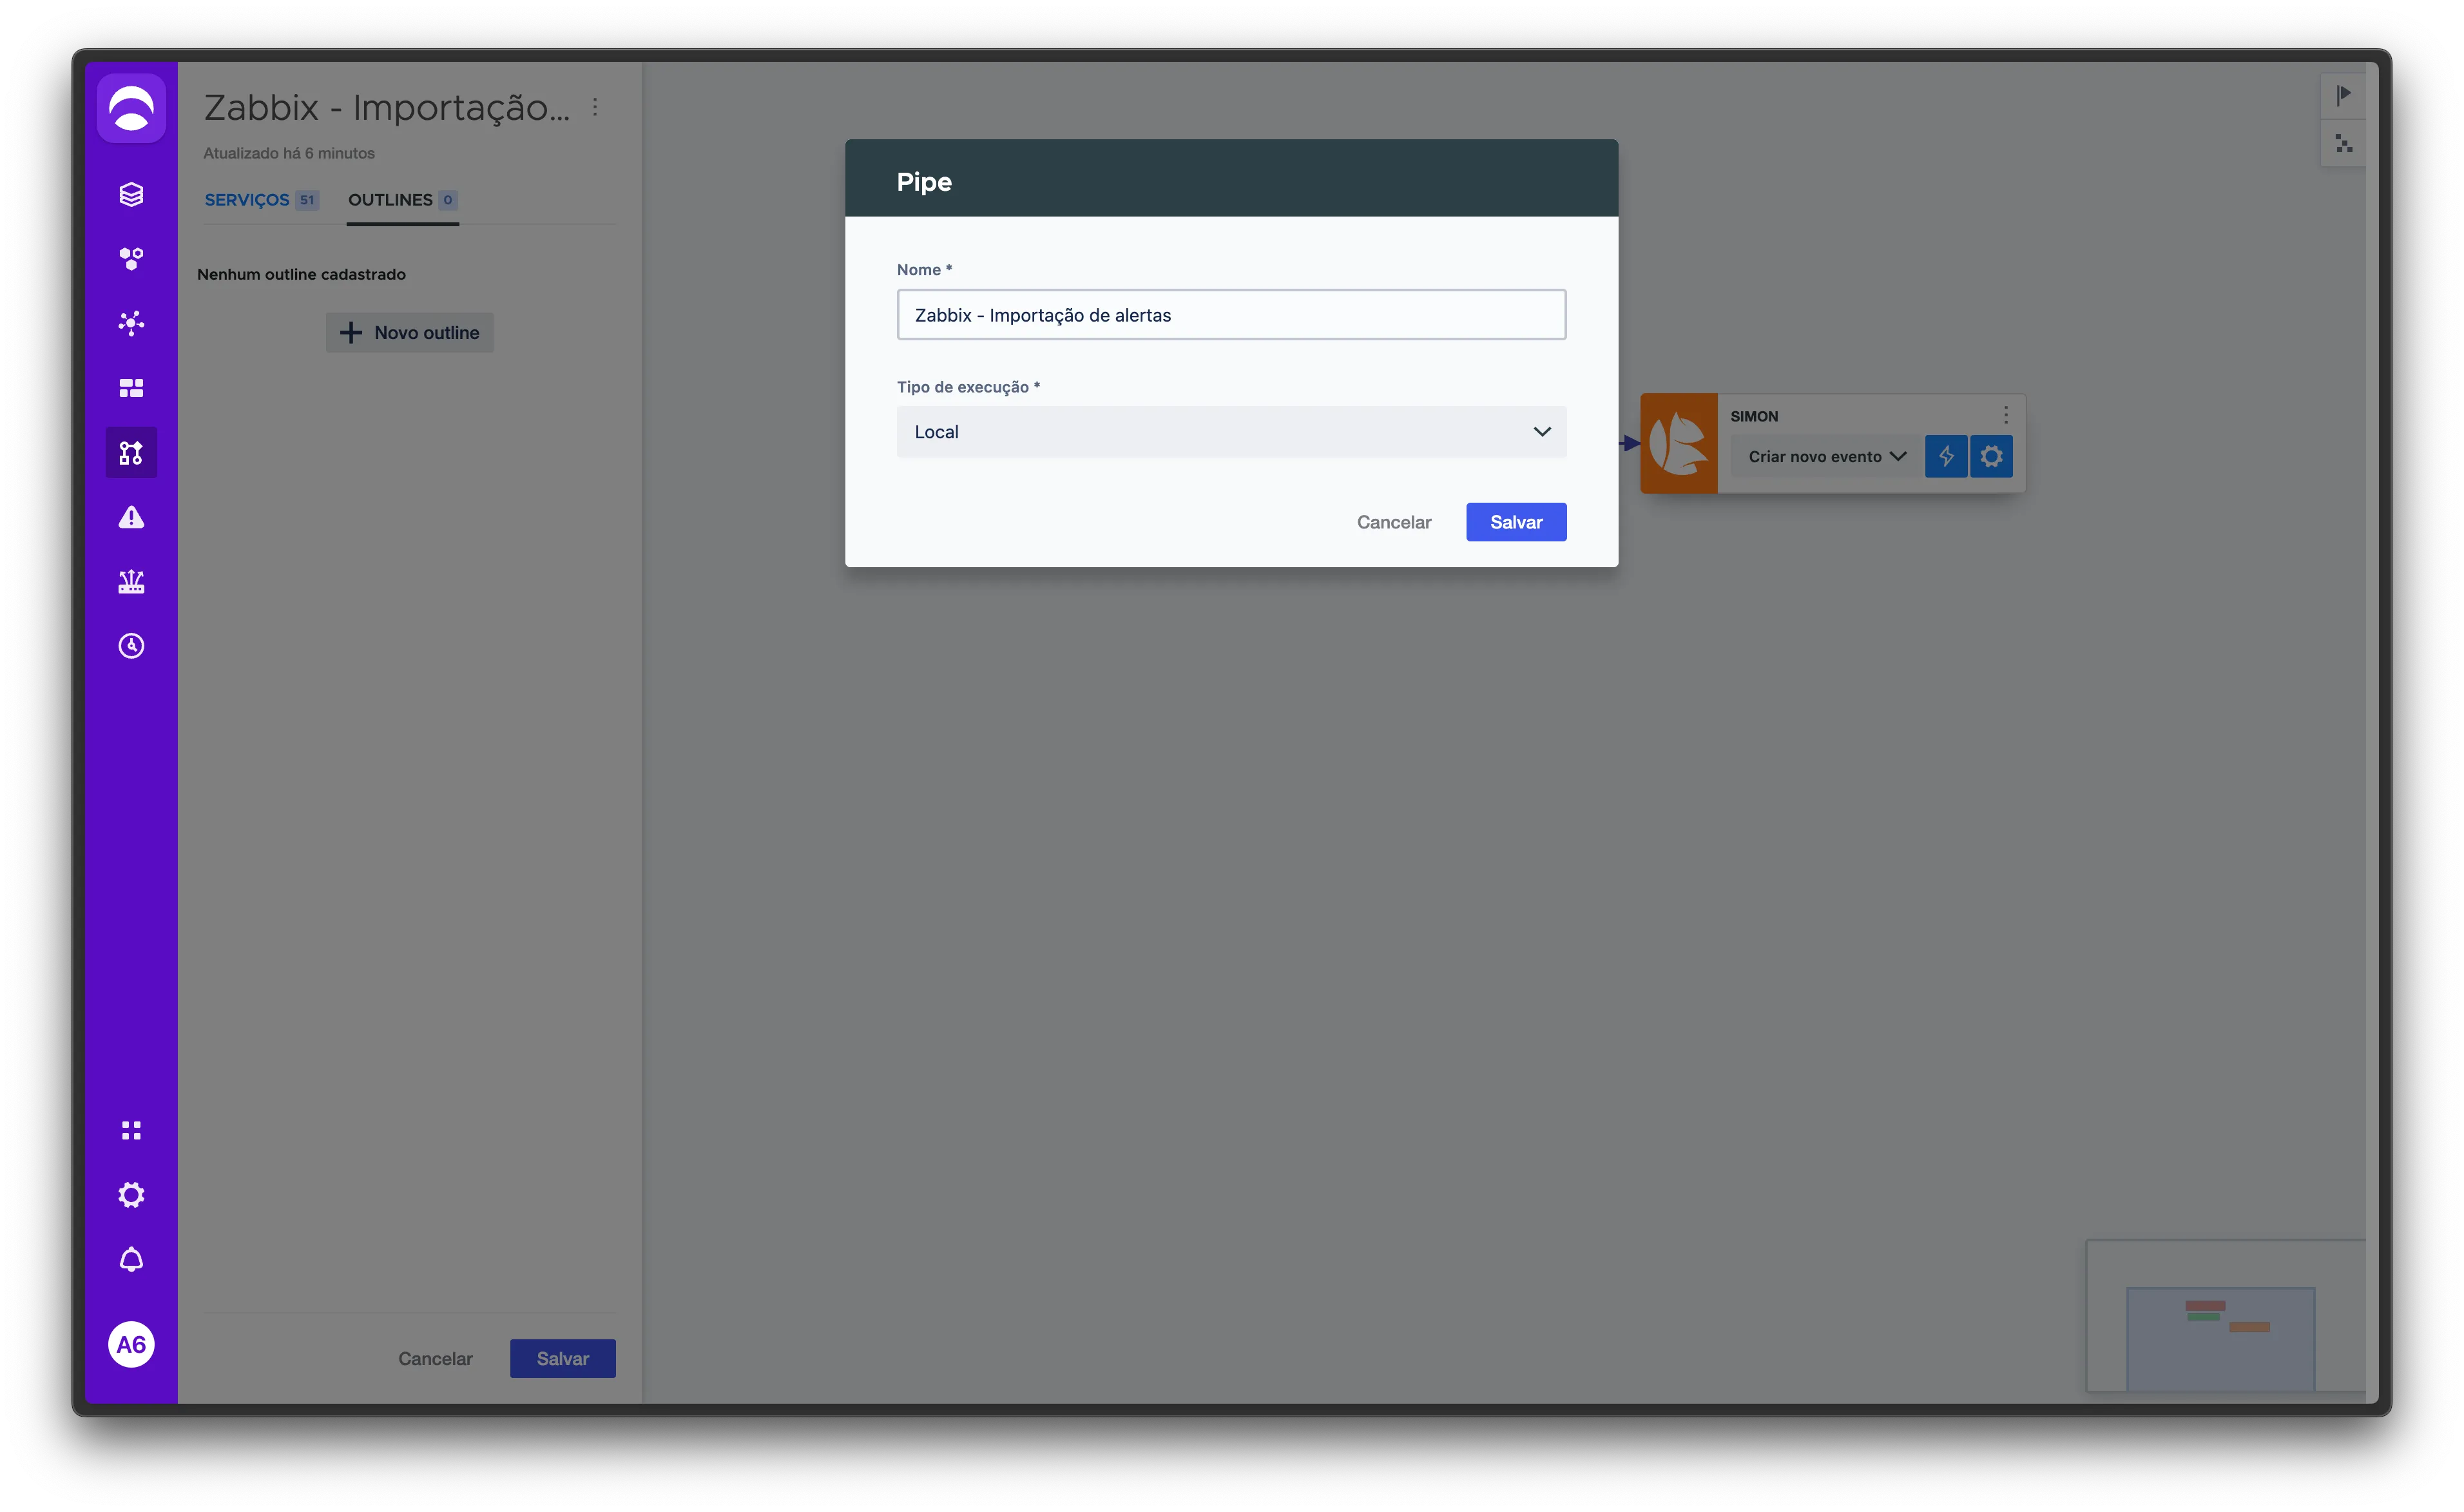This screenshot has width=2464, height=1512.
Task: Open the alerts triangle sidebar icon
Action: [131, 517]
